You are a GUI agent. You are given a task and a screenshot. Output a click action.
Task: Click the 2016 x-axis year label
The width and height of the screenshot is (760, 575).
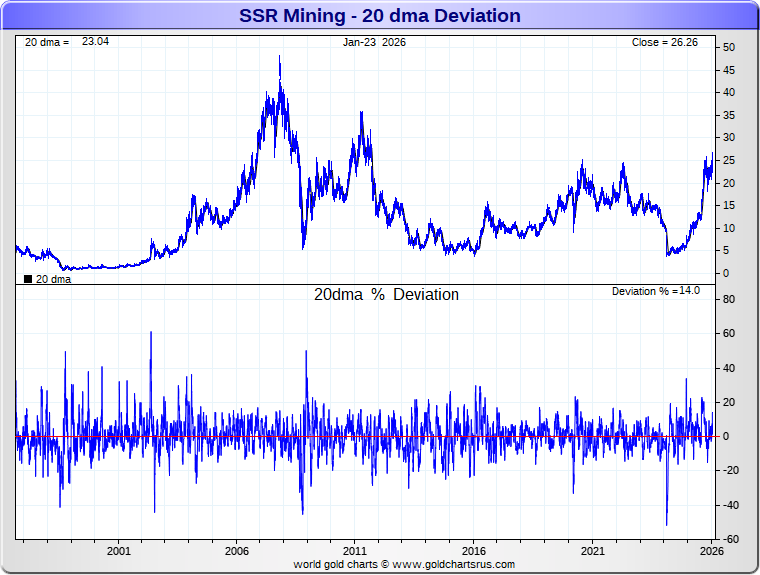[474, 551]
